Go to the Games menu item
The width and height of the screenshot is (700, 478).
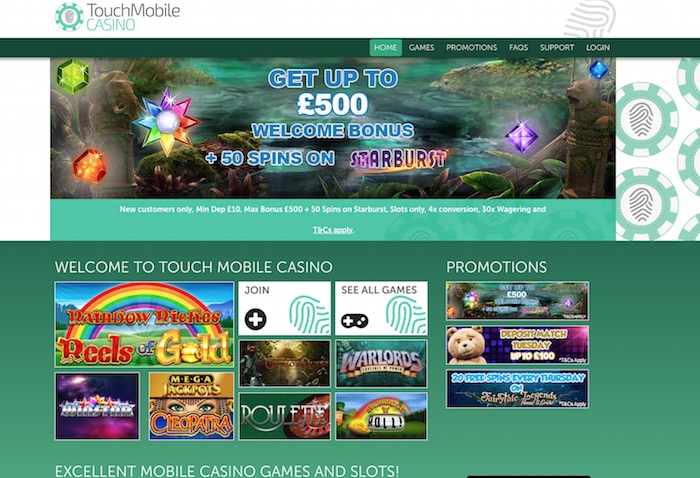tap(421, 48)
